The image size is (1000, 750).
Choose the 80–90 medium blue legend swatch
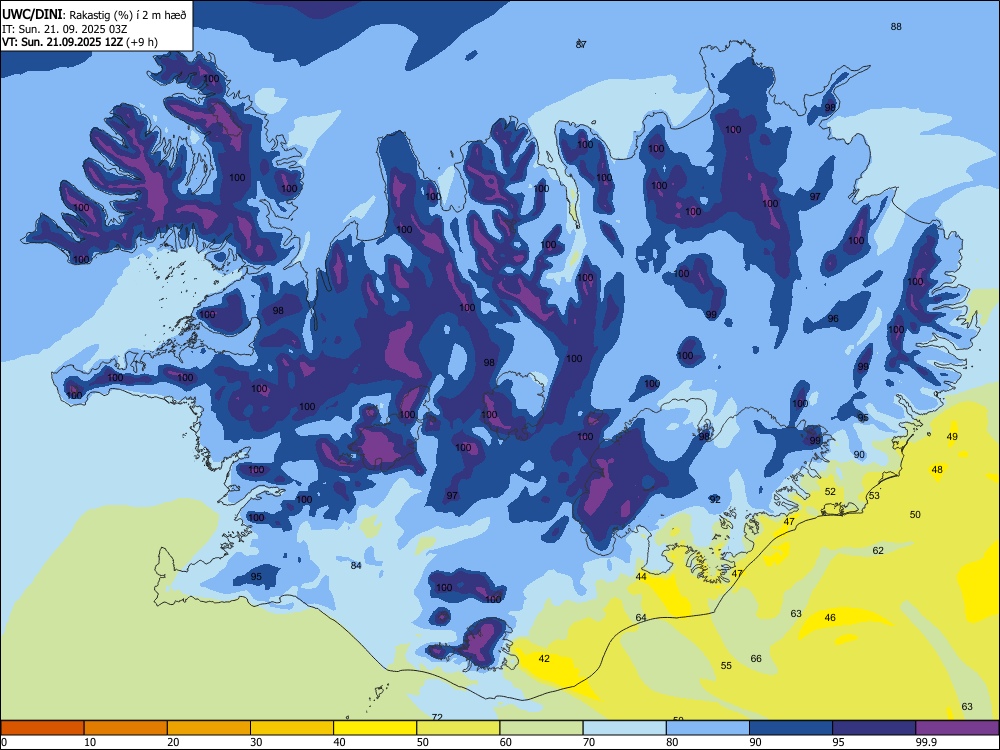pyautogui.click(x=708, y=728)
